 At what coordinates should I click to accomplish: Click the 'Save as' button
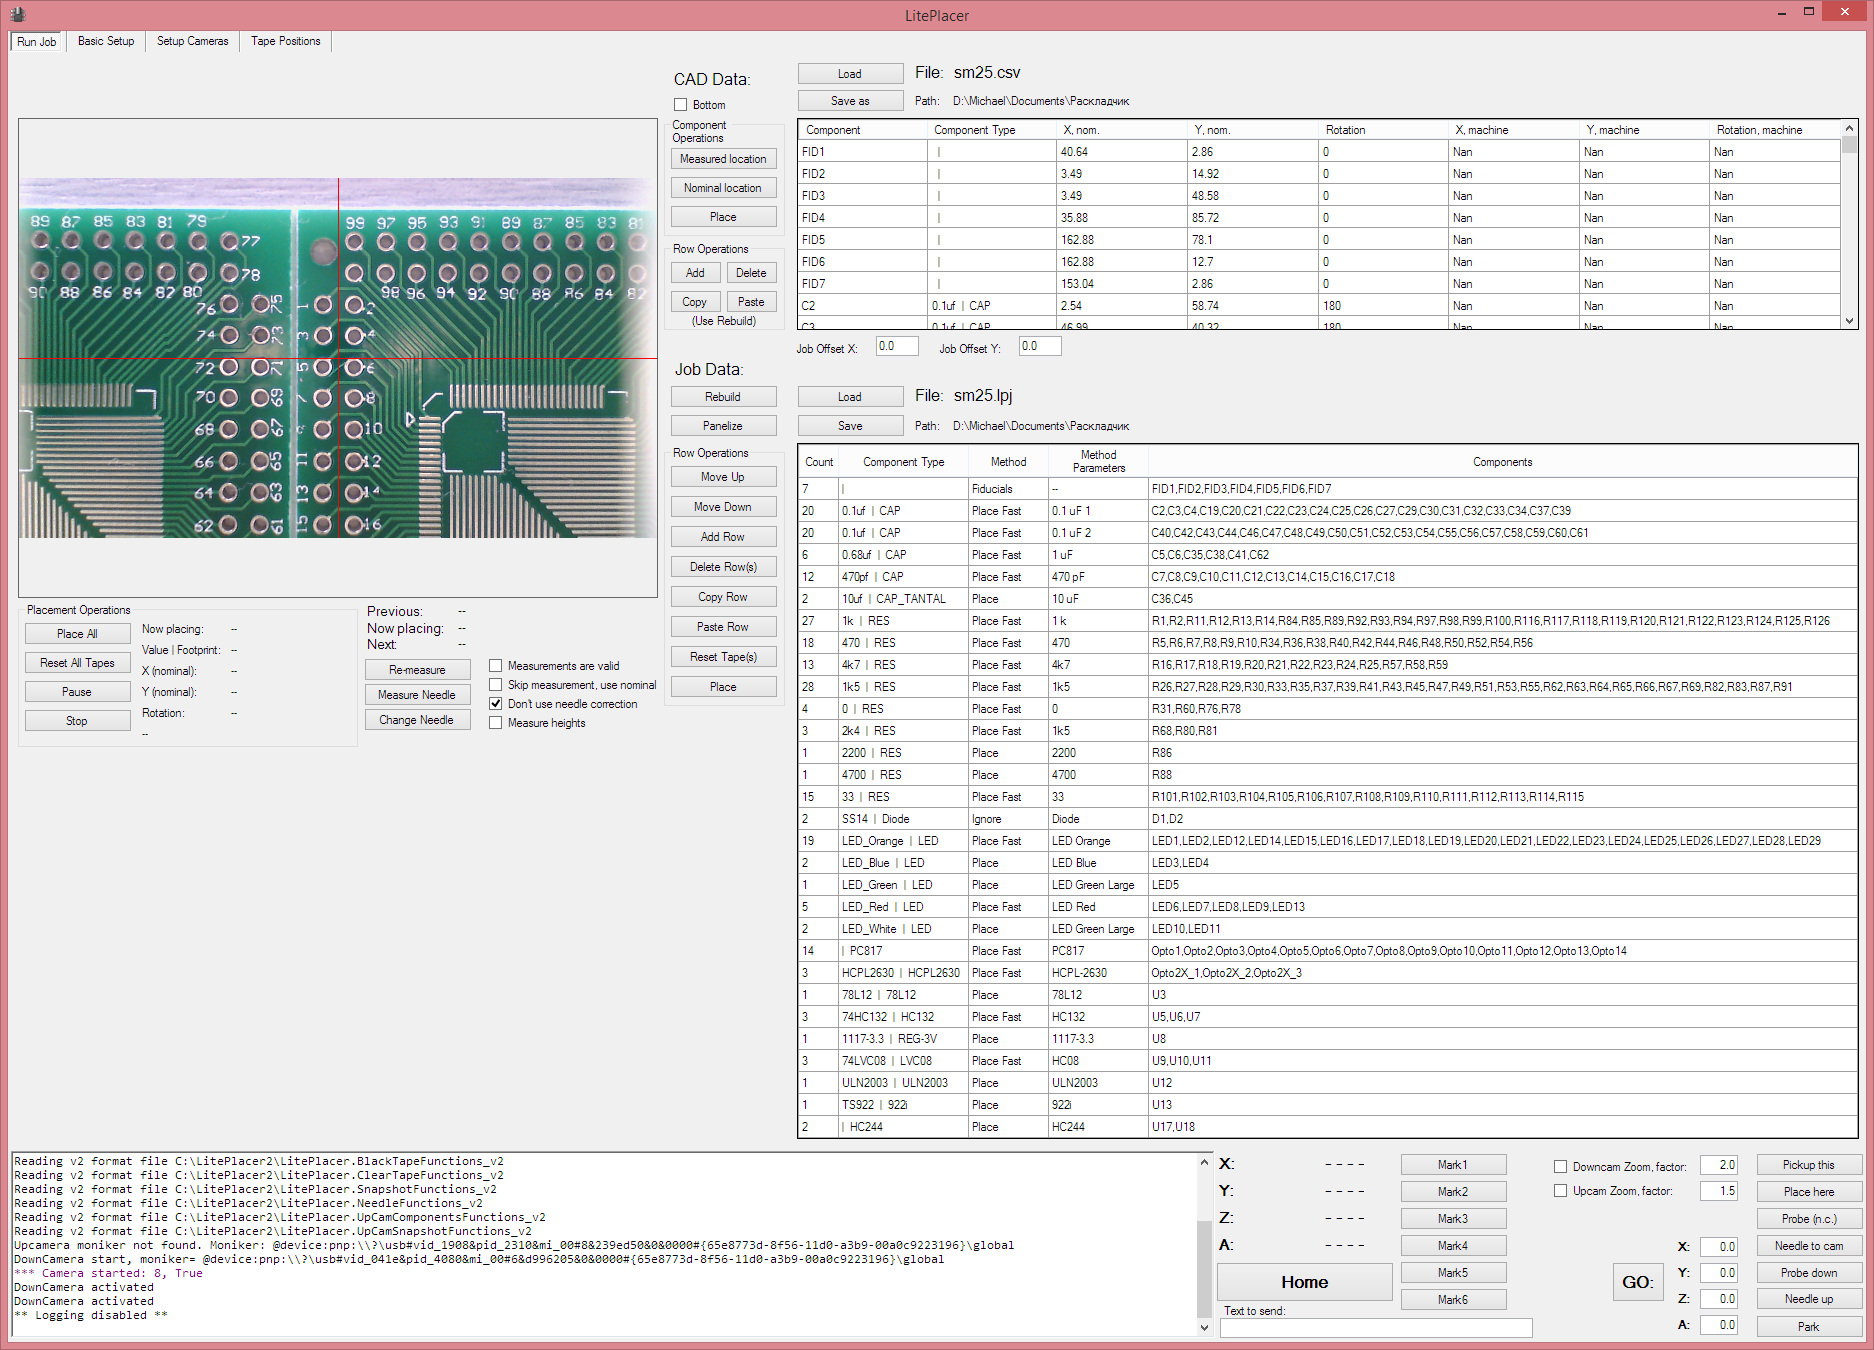(x=850, y=101)
